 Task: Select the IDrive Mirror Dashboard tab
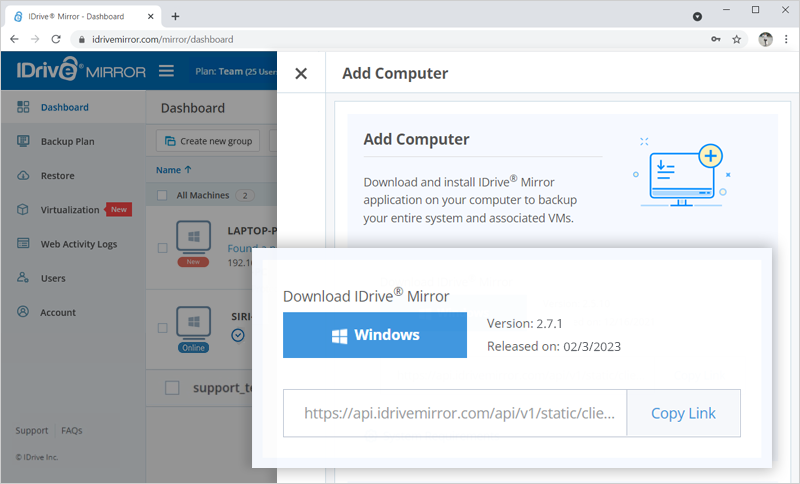pyautogui.click(x=83, y=16)
